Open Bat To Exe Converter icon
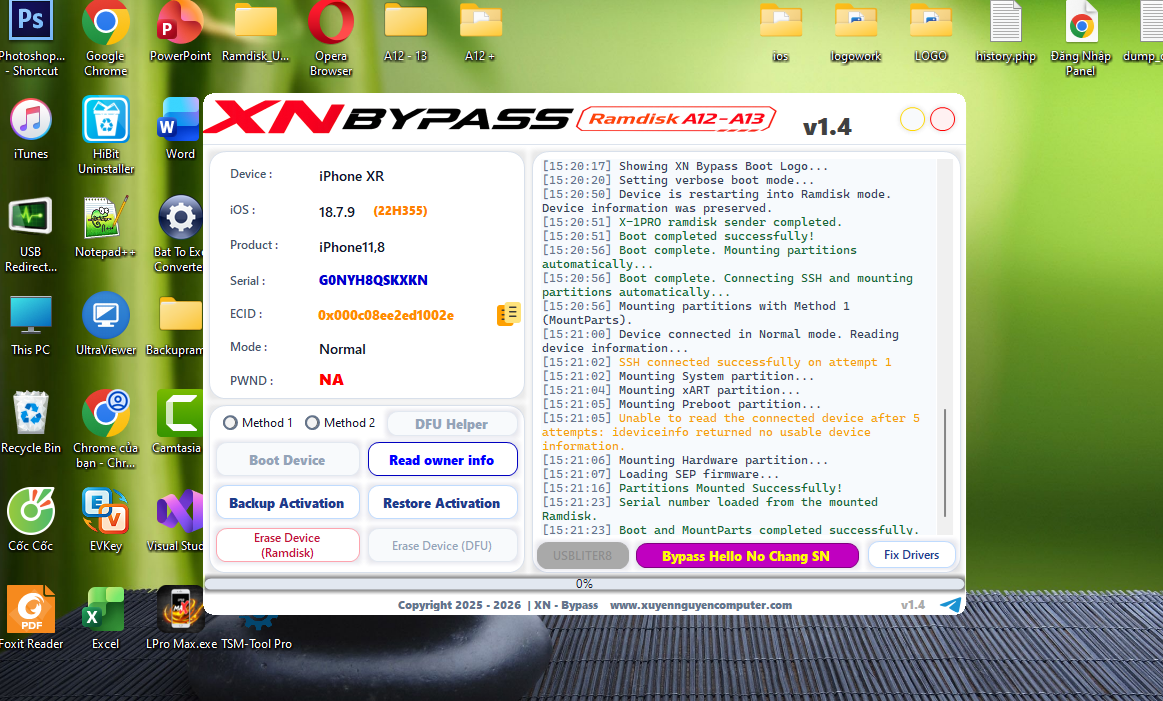This screenshot has width=1163, height=701. pyautogui.click(x=178, y=234)
